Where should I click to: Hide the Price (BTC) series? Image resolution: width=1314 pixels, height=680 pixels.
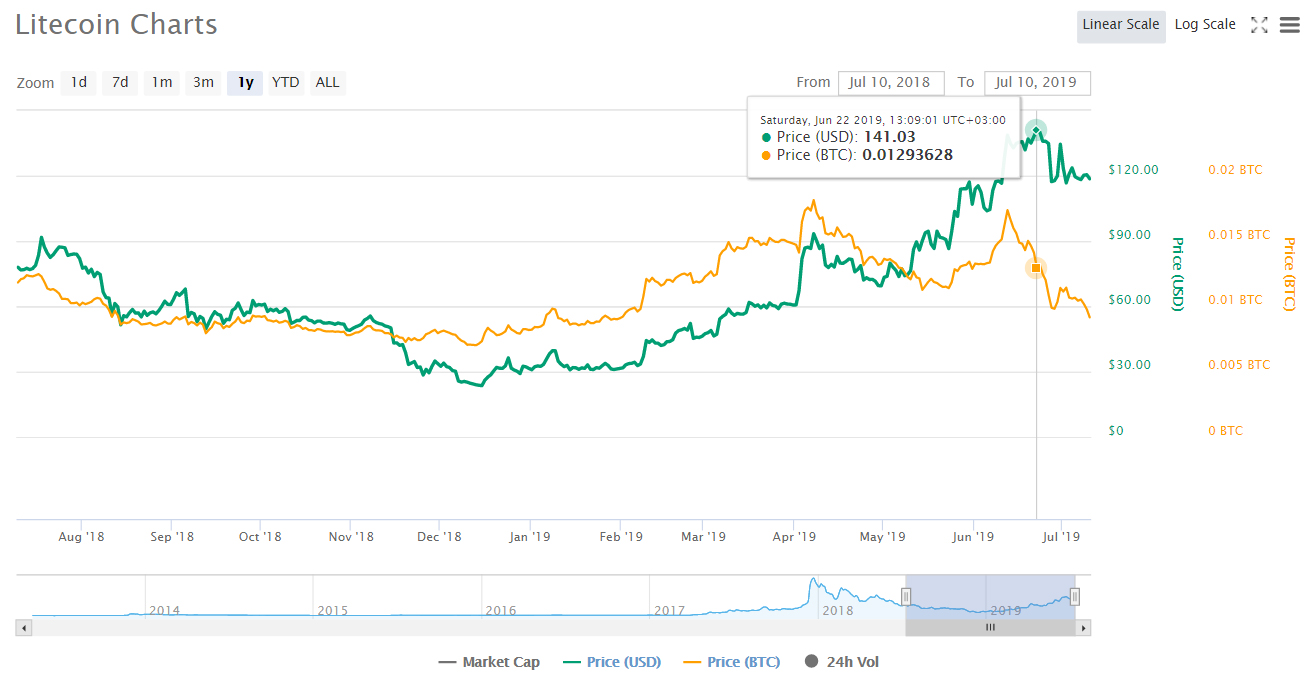[x=731, y=662]
